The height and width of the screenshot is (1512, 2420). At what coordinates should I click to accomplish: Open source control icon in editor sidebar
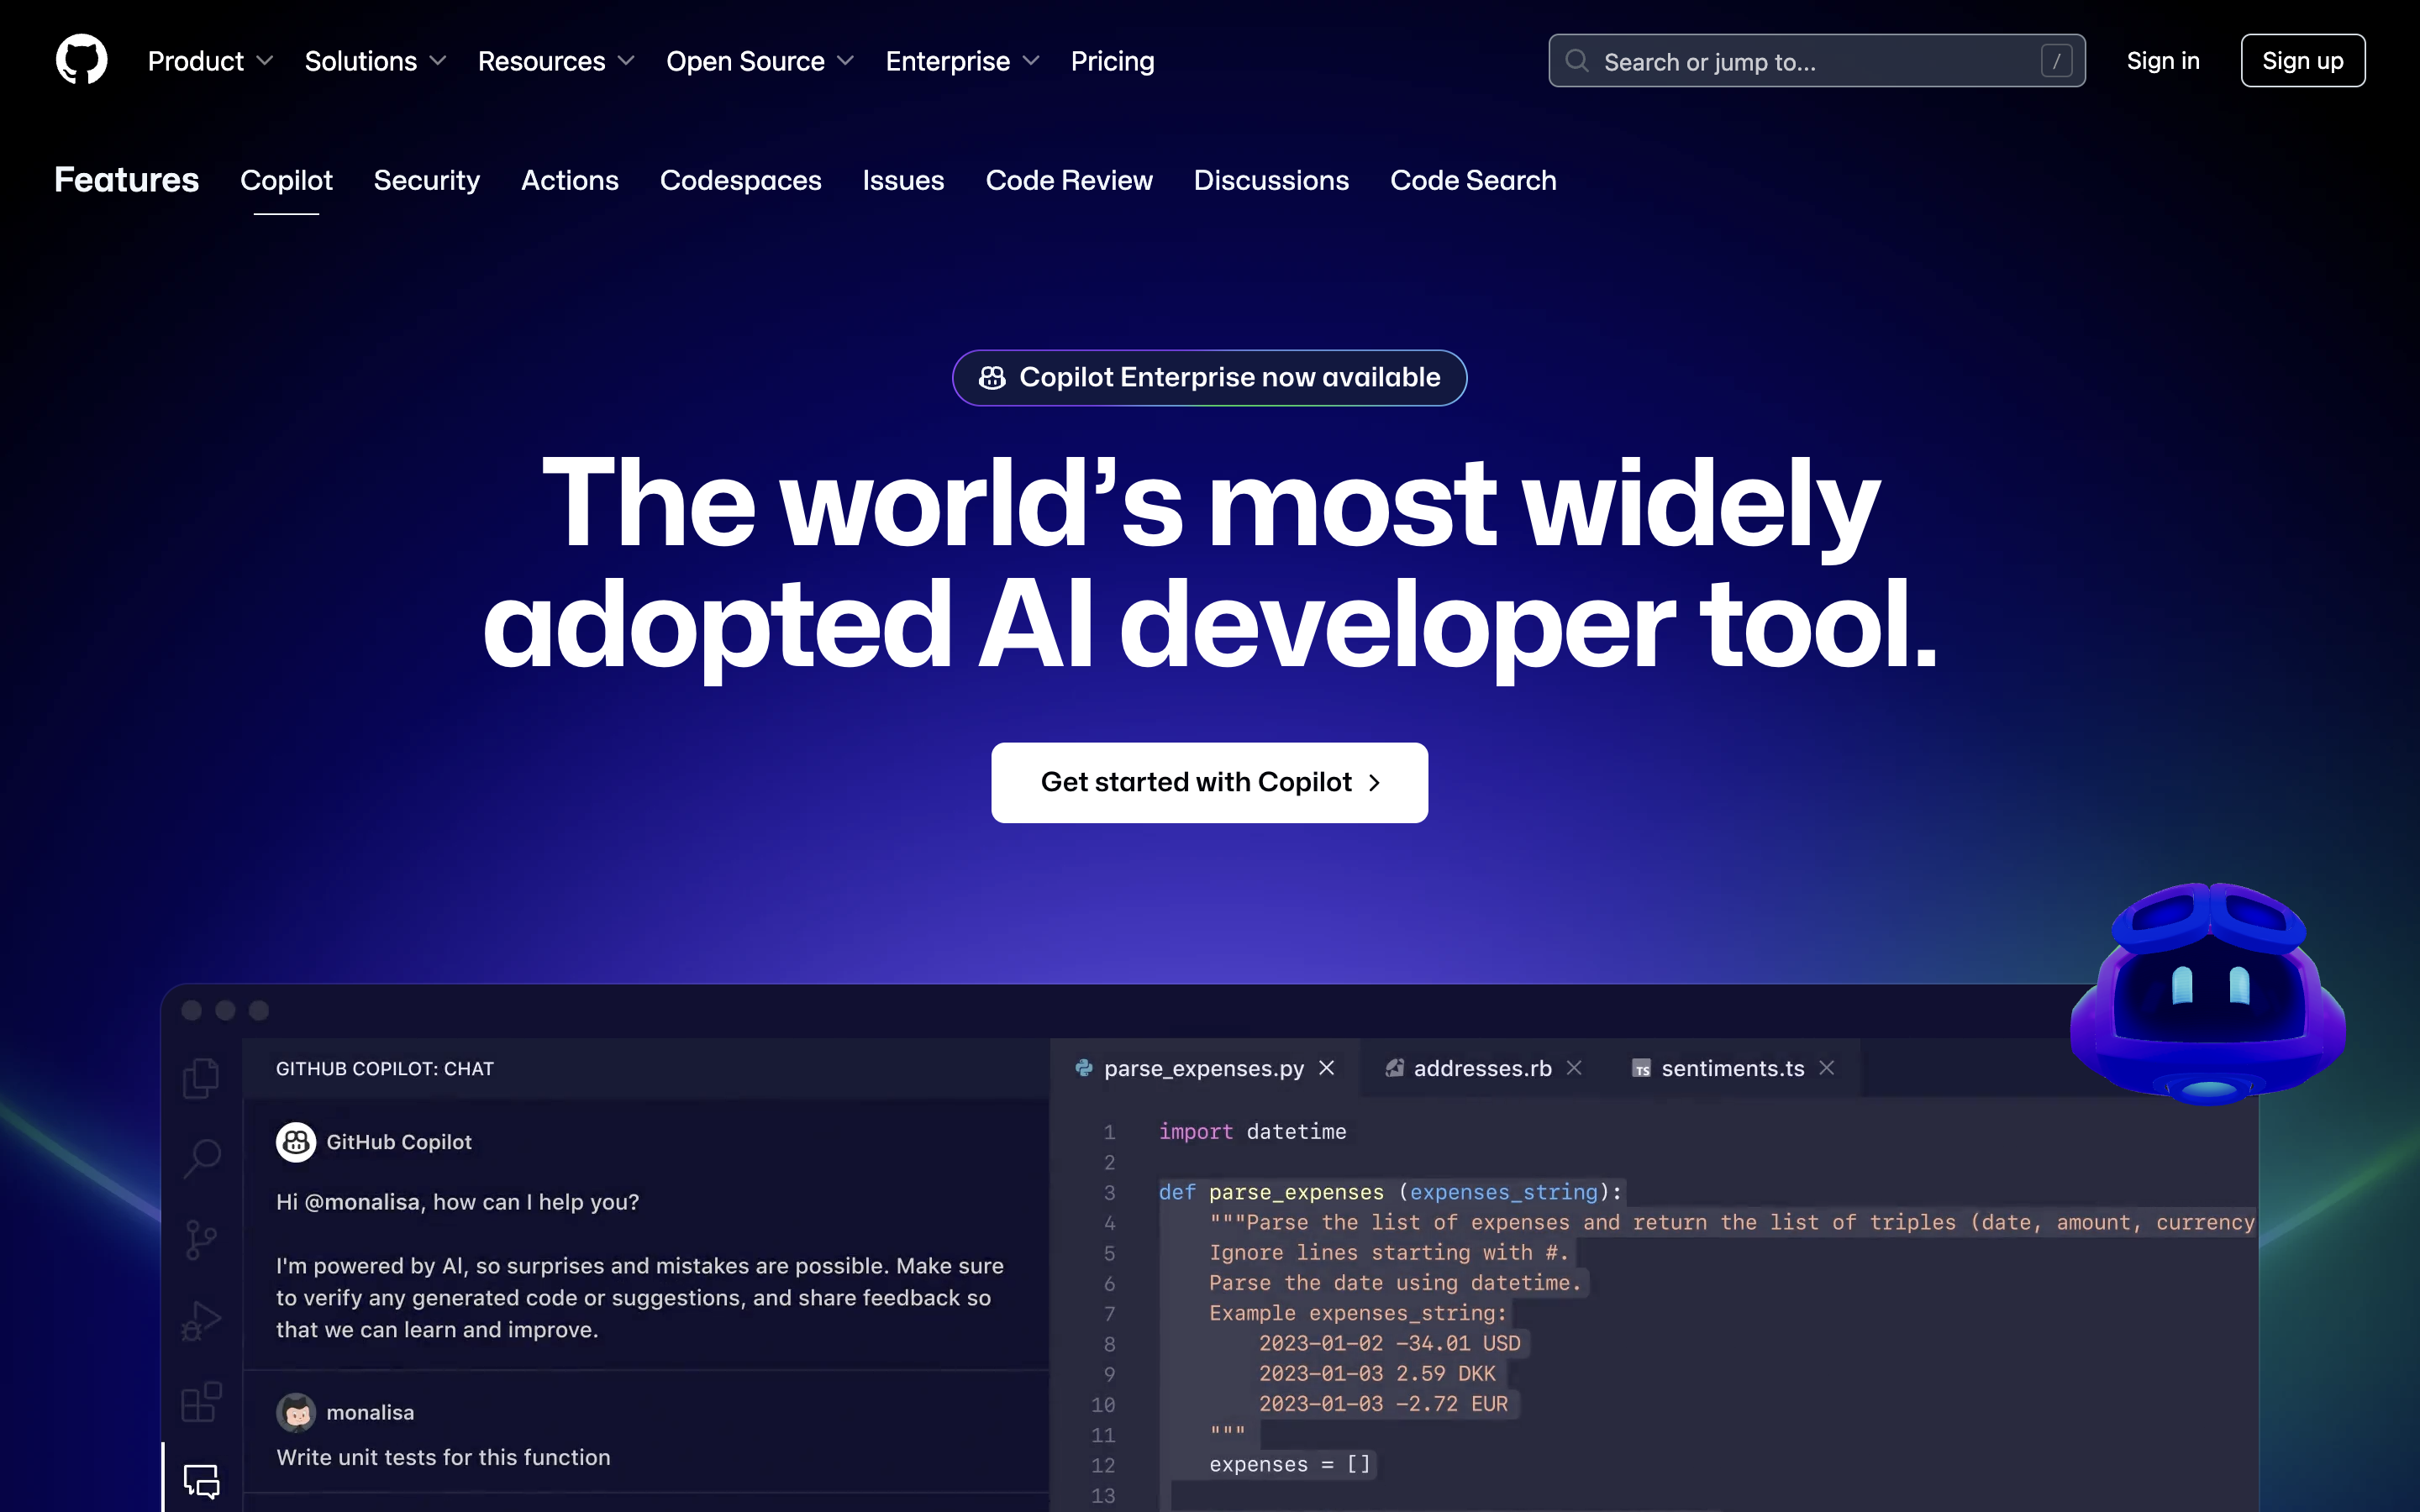[201, 1240]
